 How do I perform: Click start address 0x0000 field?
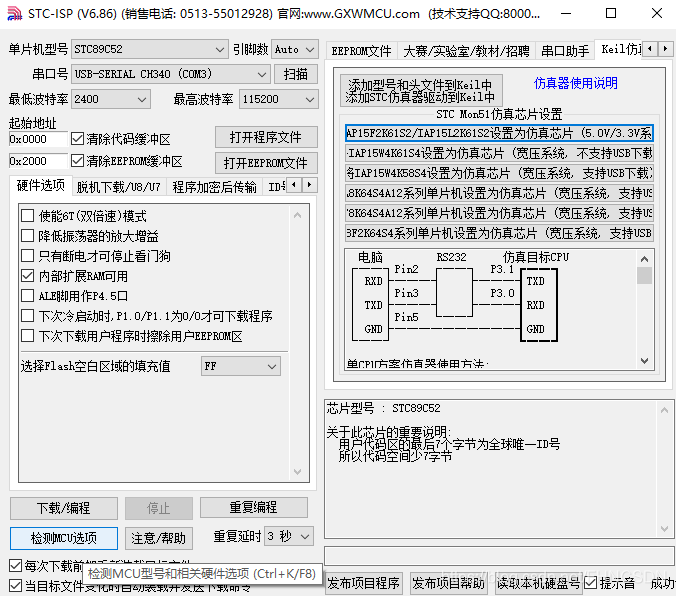38,139
